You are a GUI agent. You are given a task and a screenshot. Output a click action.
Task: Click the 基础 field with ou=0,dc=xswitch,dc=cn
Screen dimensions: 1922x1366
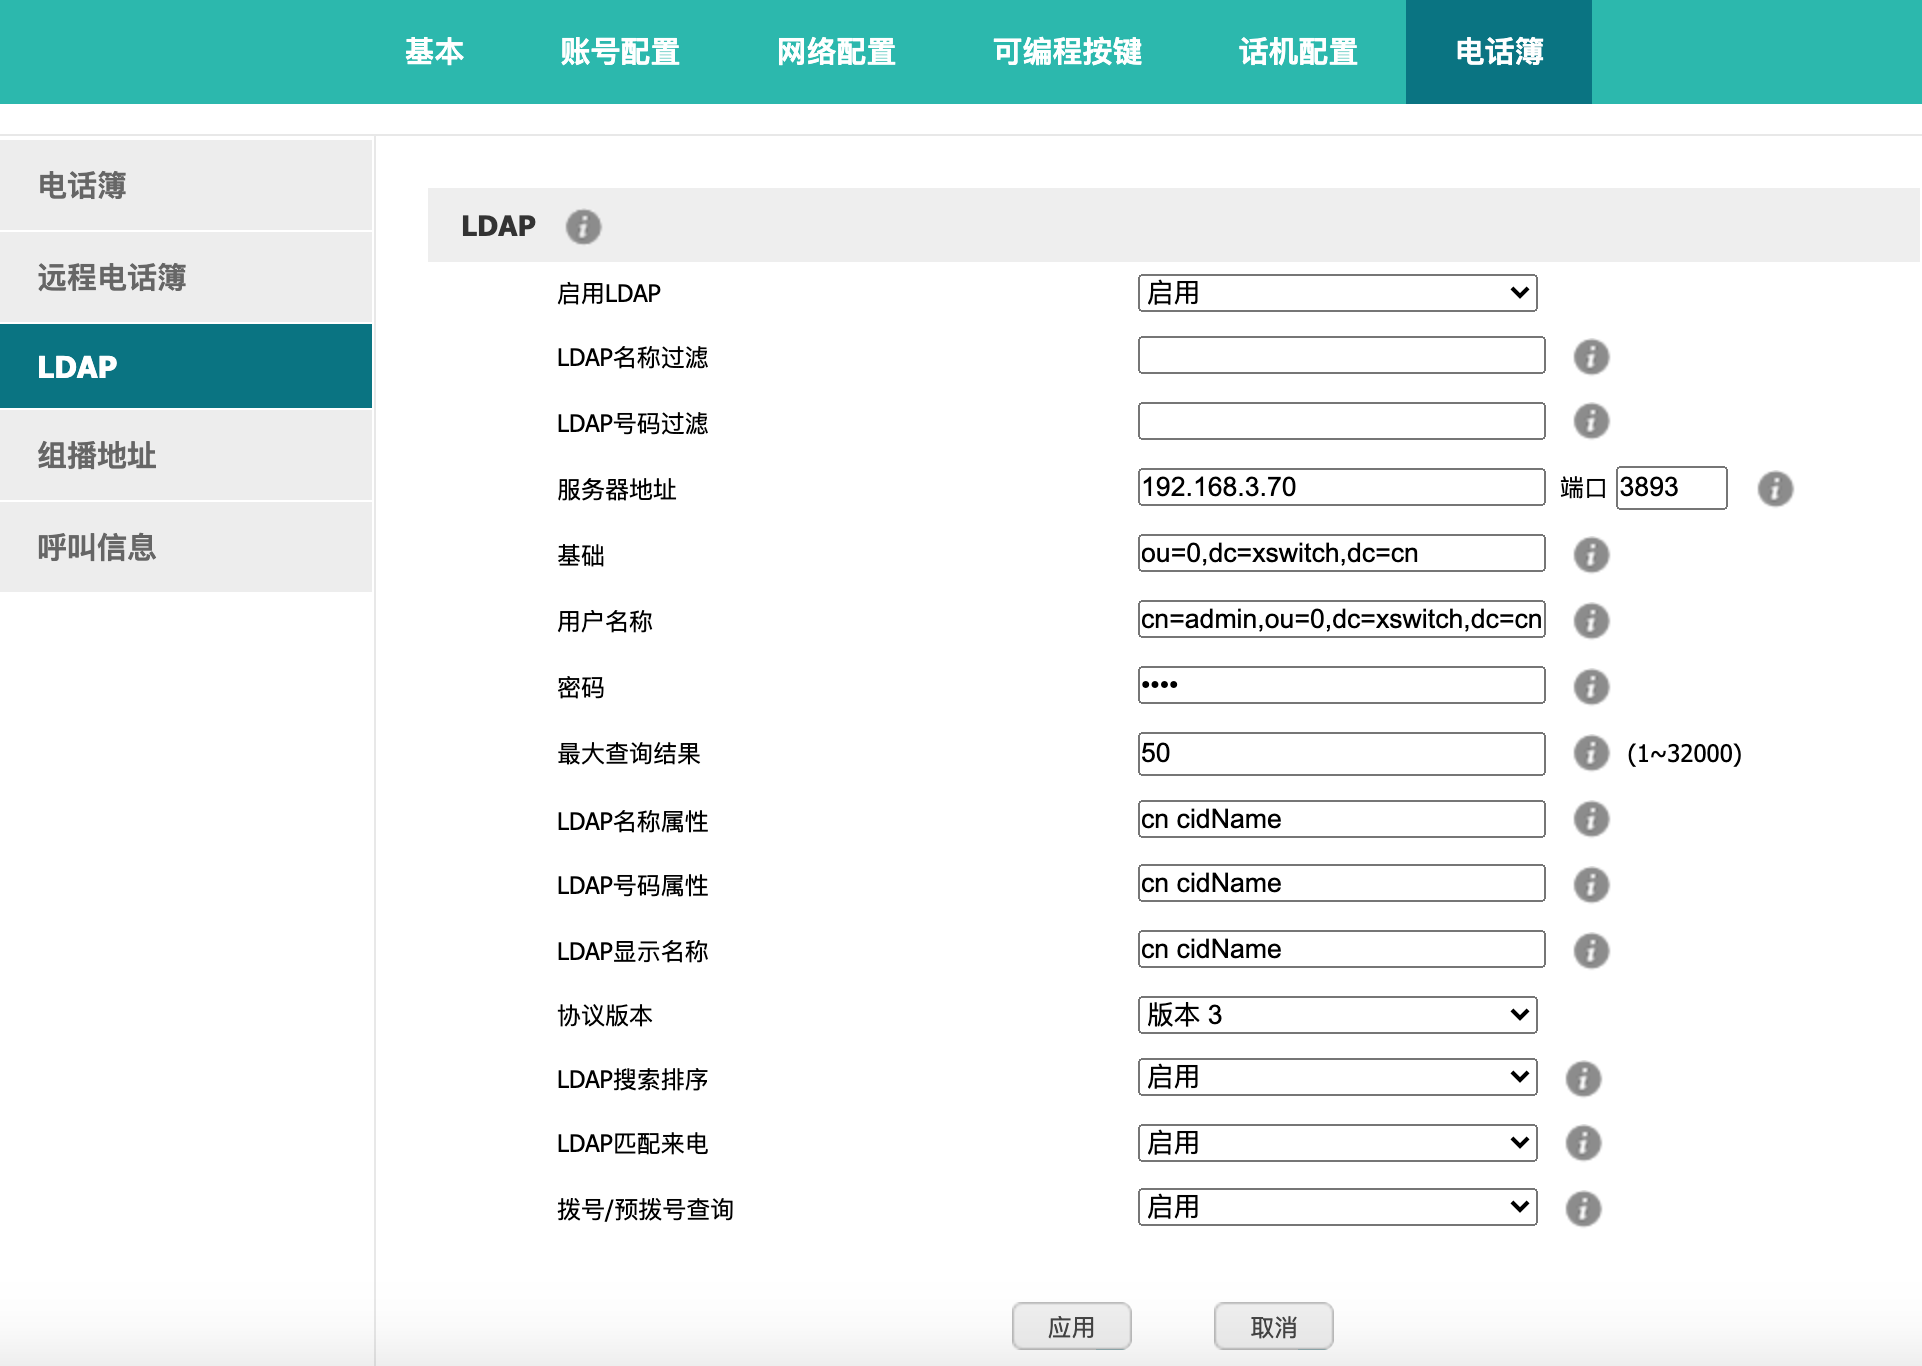pos(1341,553)
